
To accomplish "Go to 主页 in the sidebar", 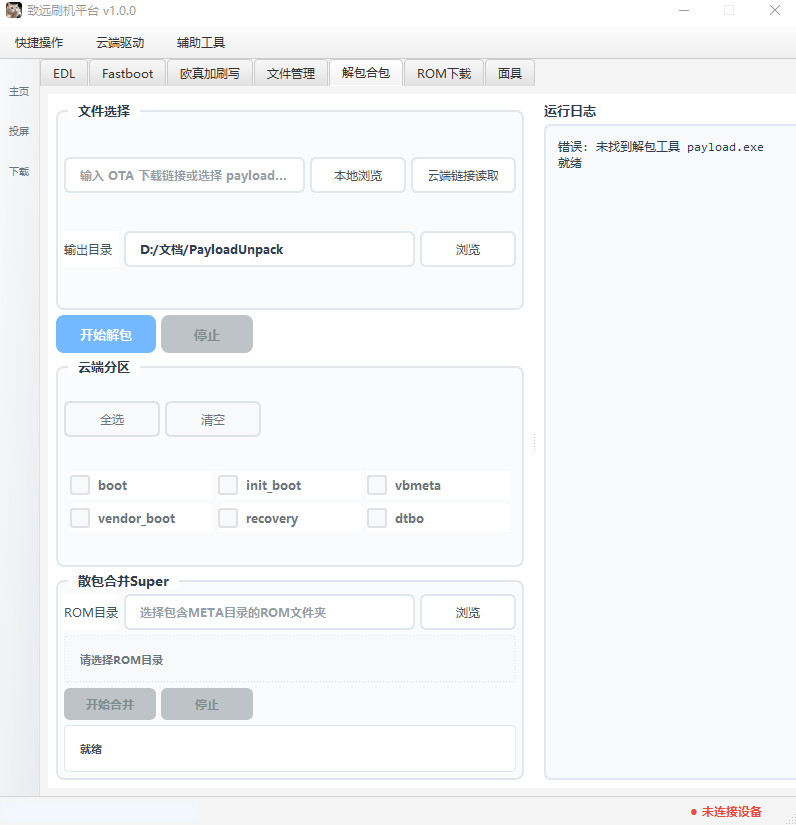I will tap(19, 92).
